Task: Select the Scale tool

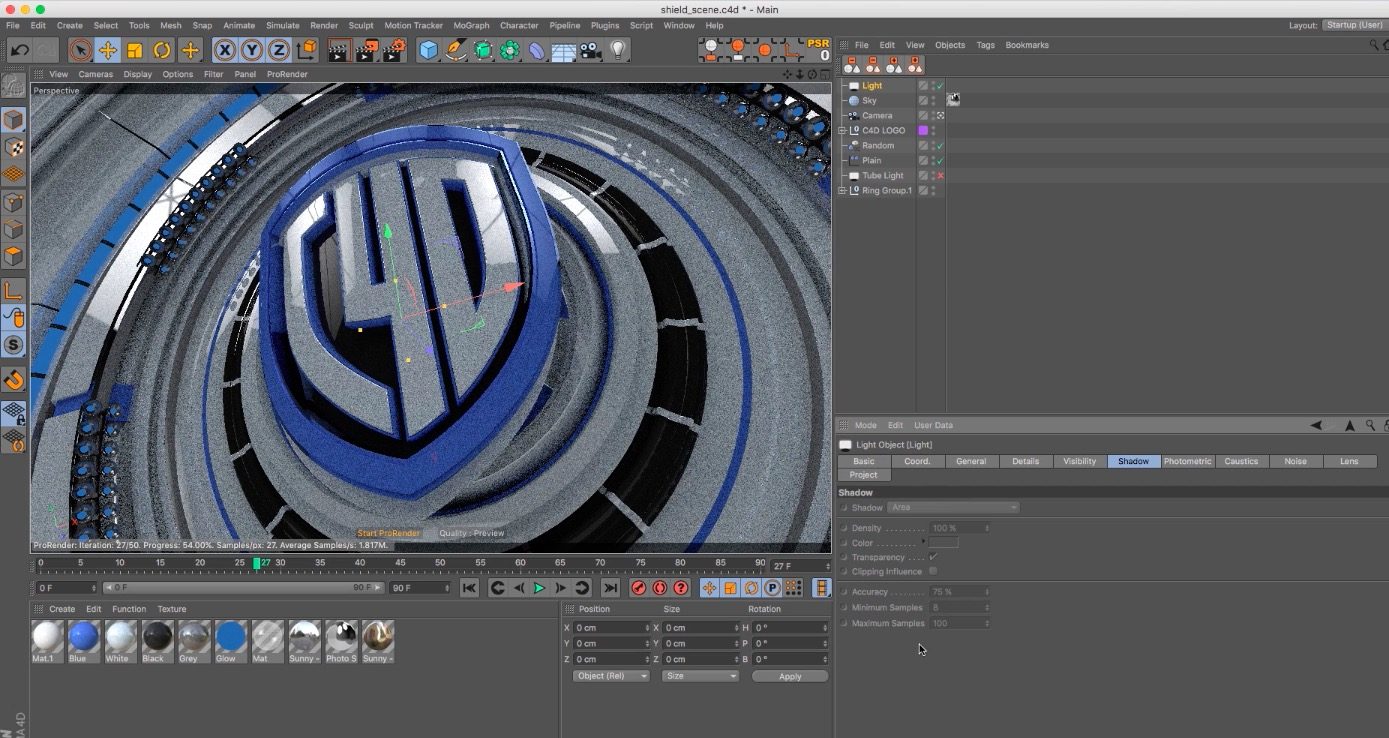Action: tap(134, 48)
